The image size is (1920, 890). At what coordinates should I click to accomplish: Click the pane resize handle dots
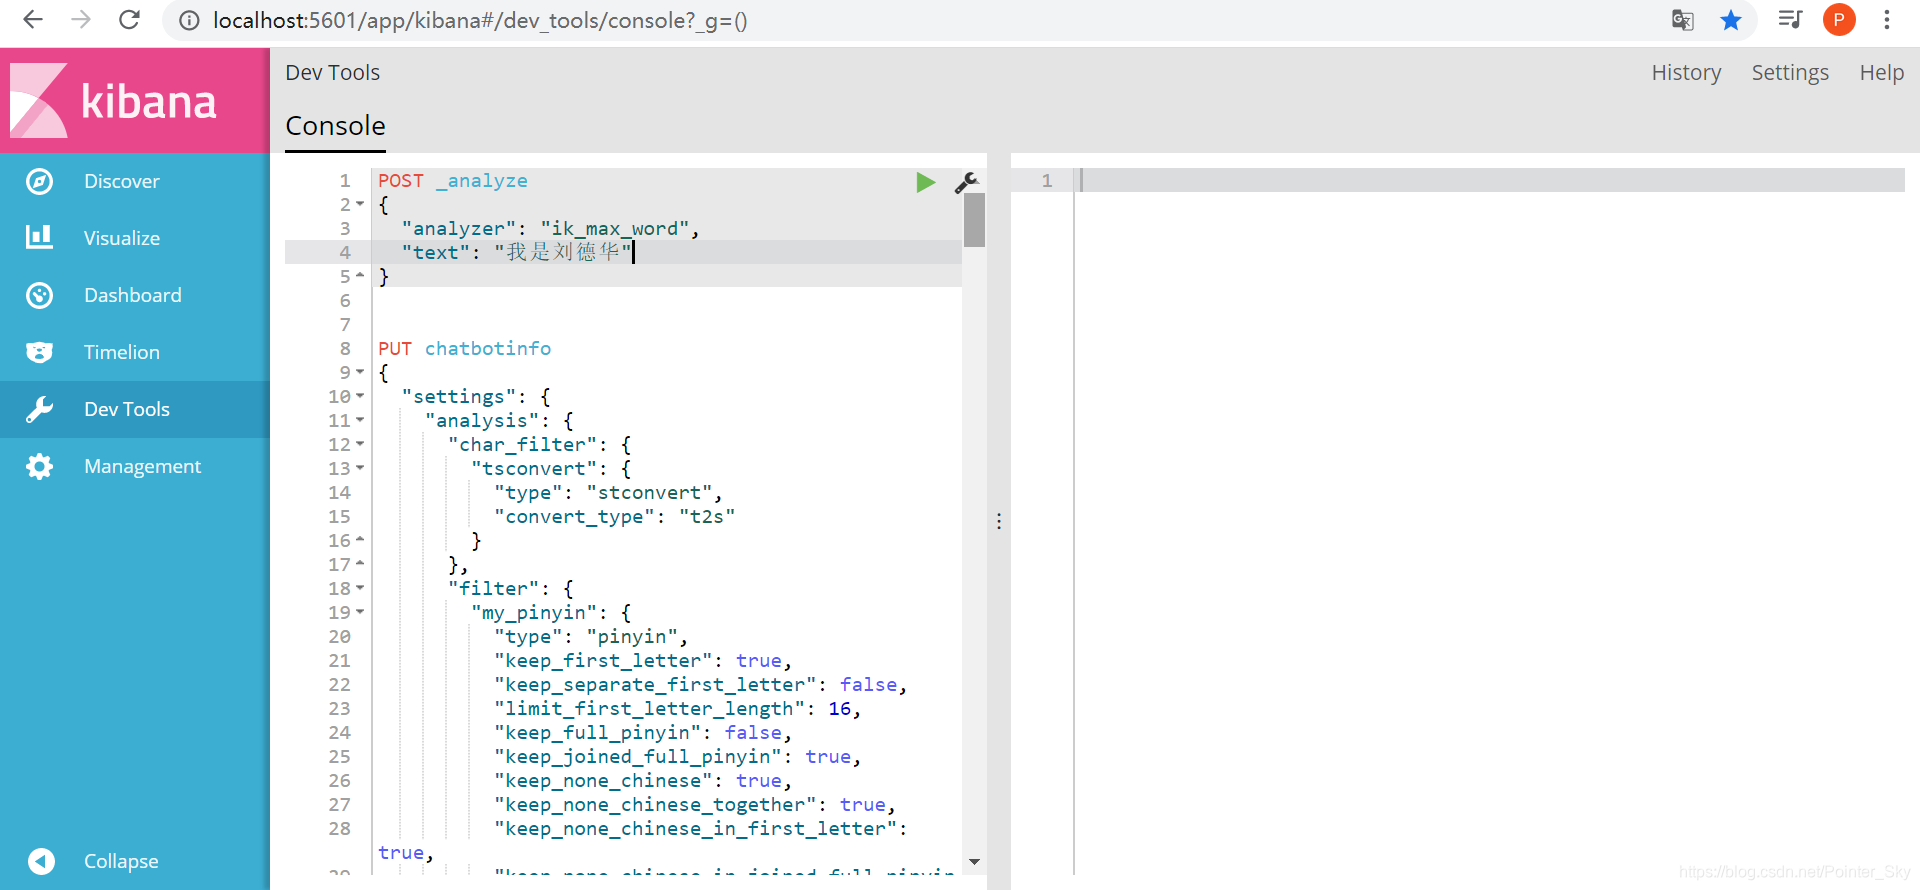pos(998,521)
